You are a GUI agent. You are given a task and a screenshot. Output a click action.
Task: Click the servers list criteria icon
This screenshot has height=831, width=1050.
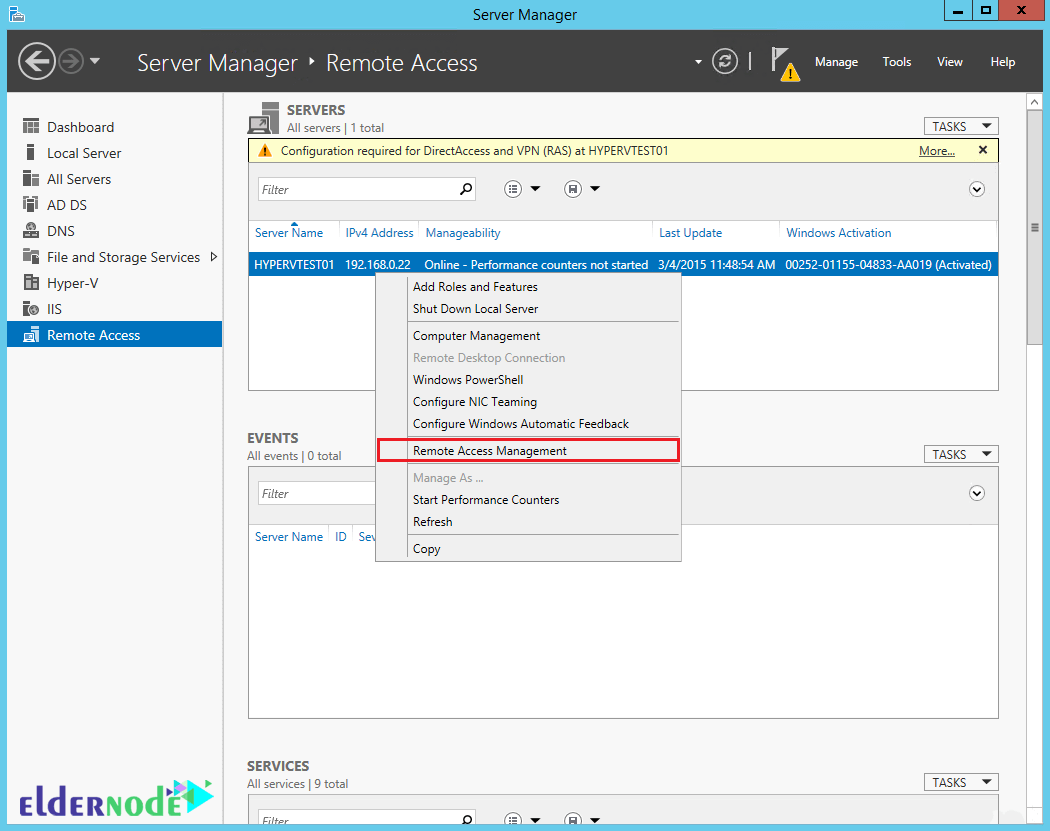point(513,189)
